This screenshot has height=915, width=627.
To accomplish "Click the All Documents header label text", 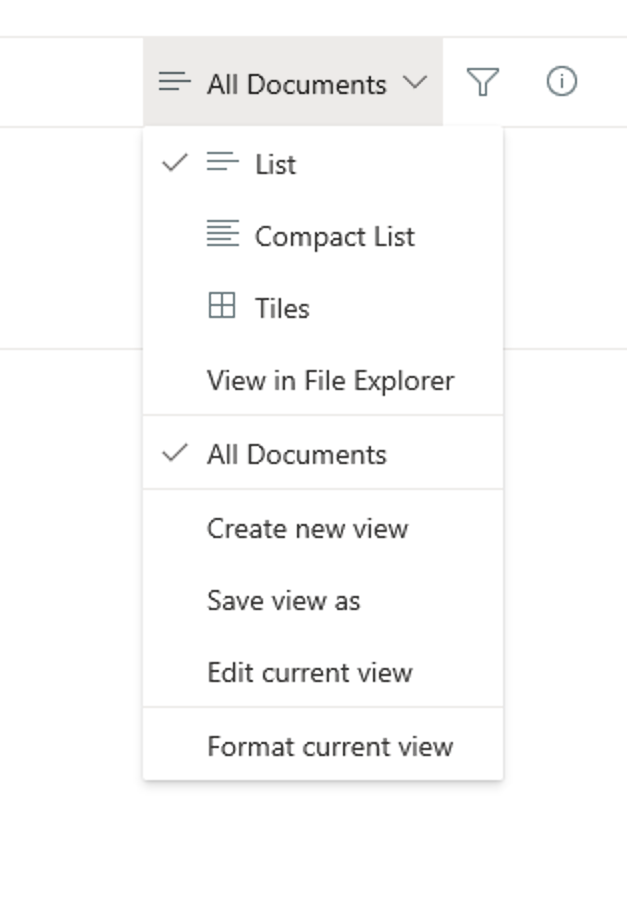I will pyautogui.click(x=297, y=84).
